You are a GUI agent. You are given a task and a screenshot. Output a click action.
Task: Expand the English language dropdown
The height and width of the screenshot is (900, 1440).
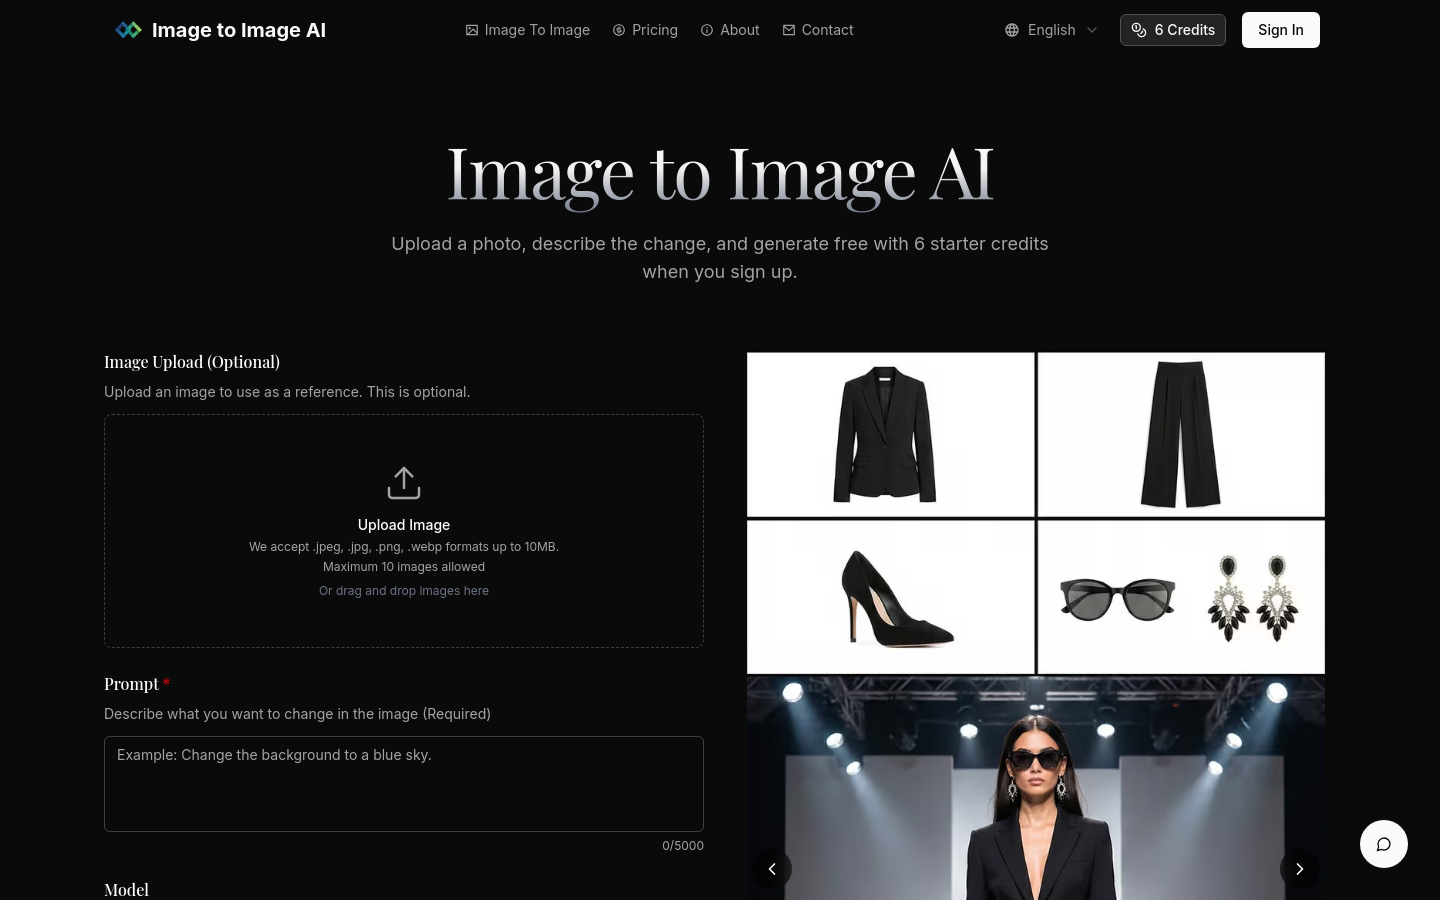1052,30
